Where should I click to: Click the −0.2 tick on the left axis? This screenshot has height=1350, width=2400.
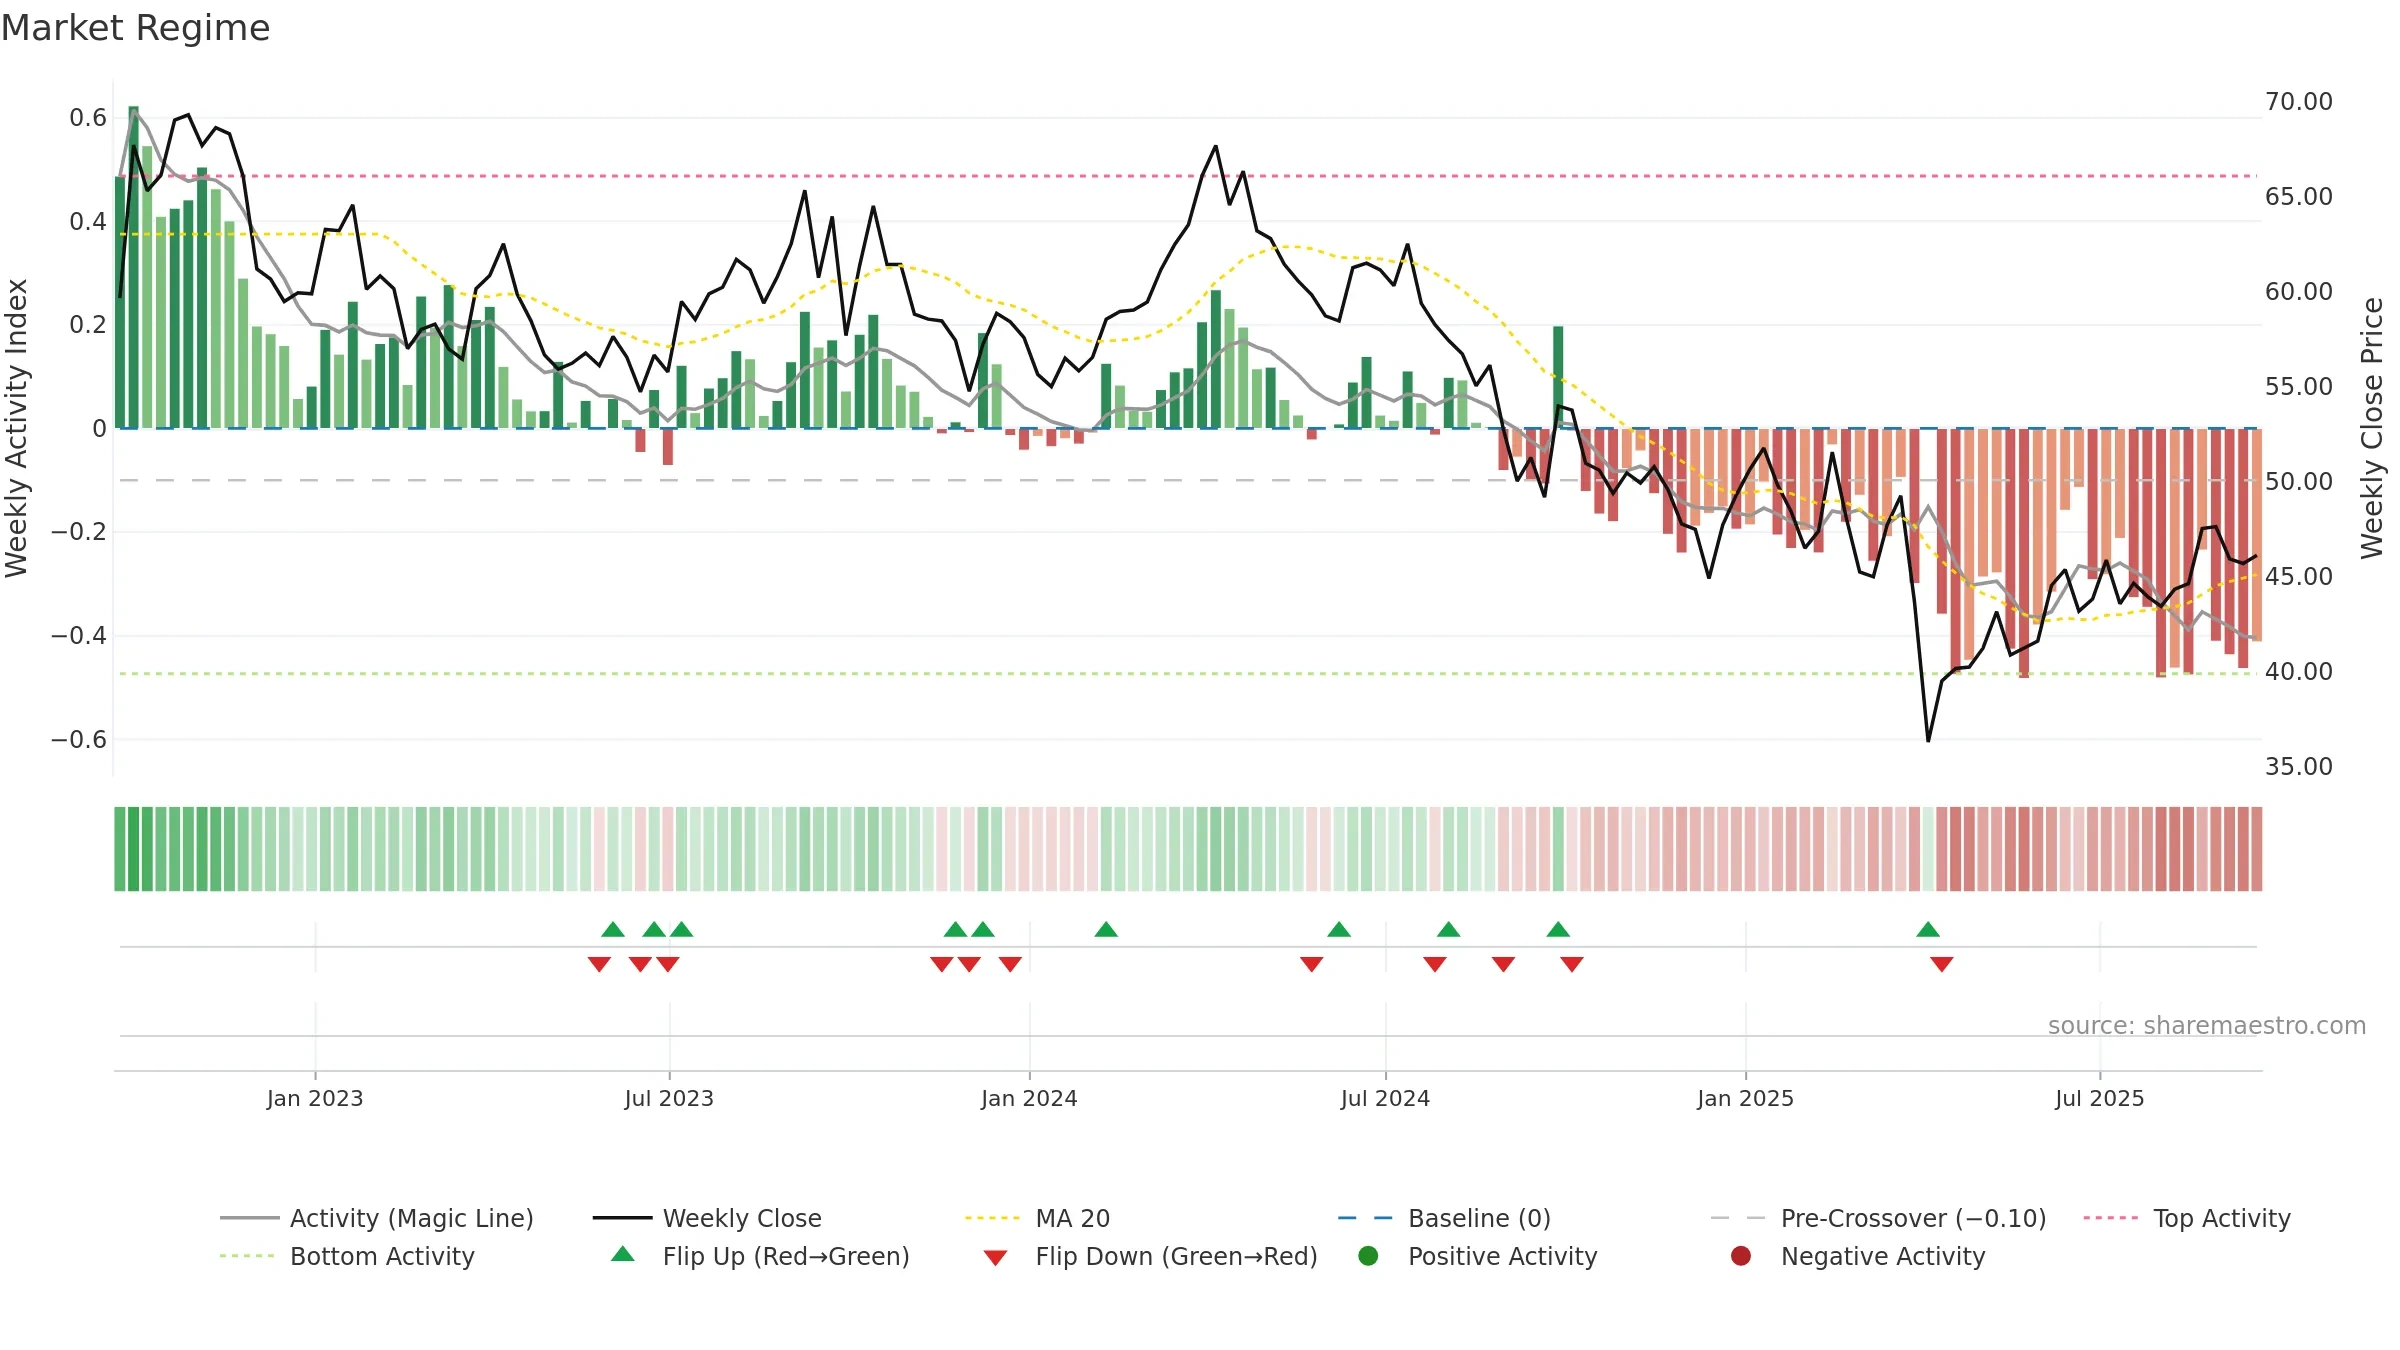[x=79, y=532]
